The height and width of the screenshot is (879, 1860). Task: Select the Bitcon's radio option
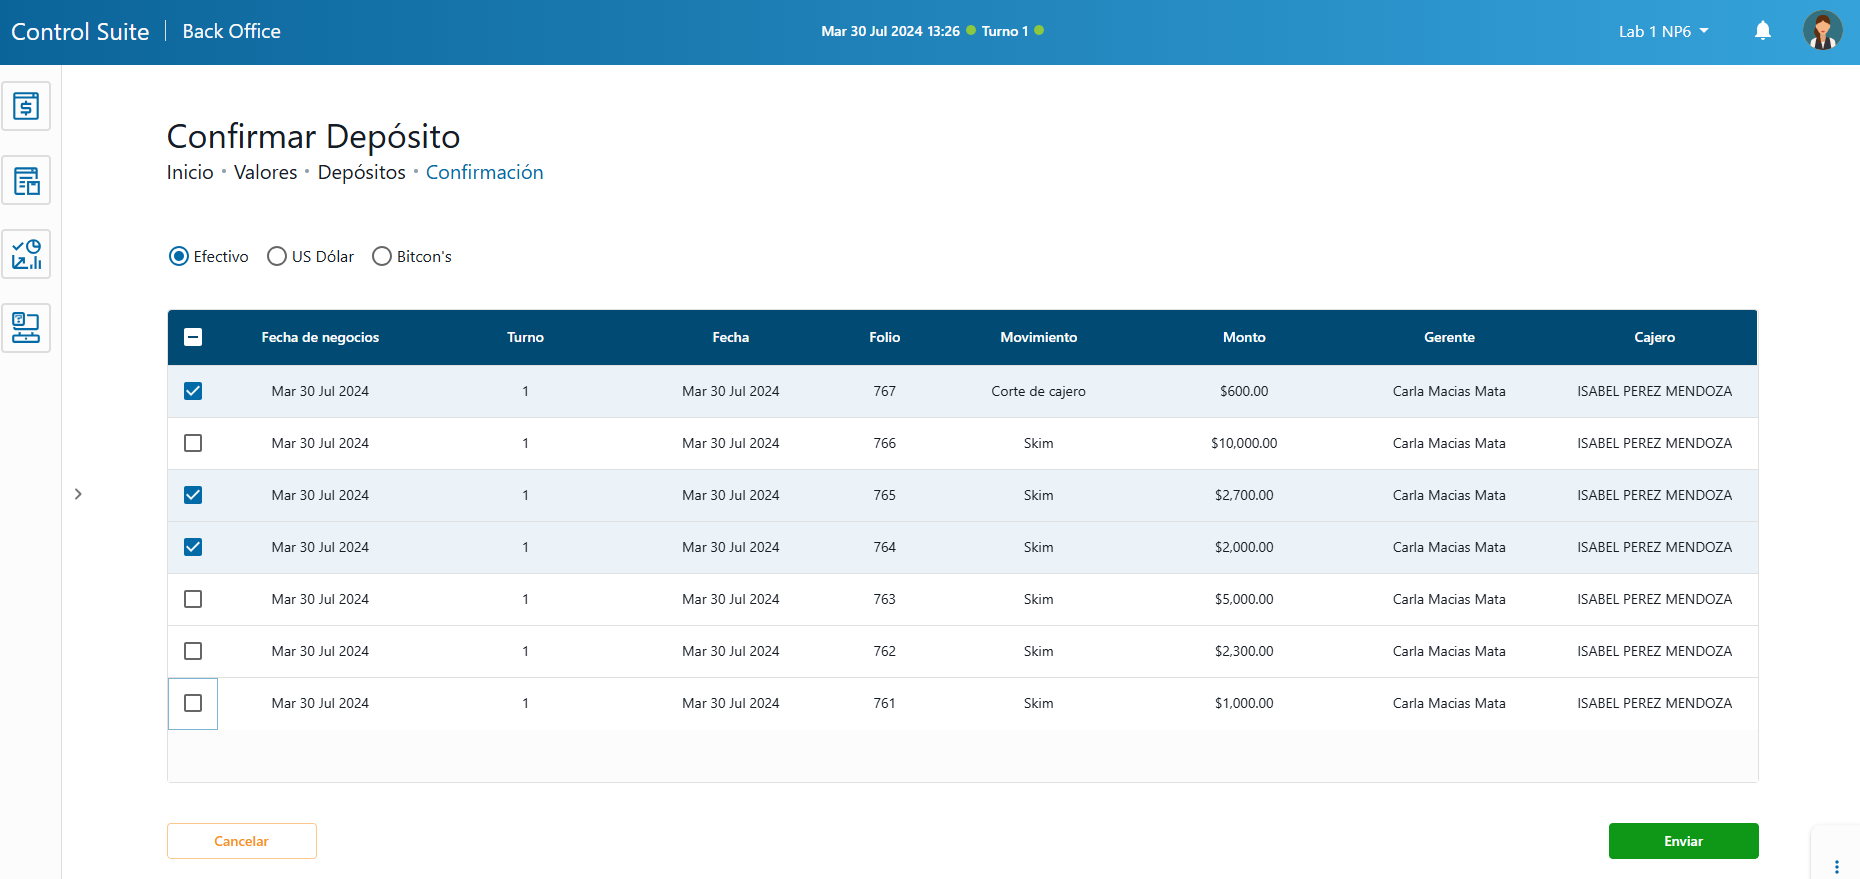(381, 257)
